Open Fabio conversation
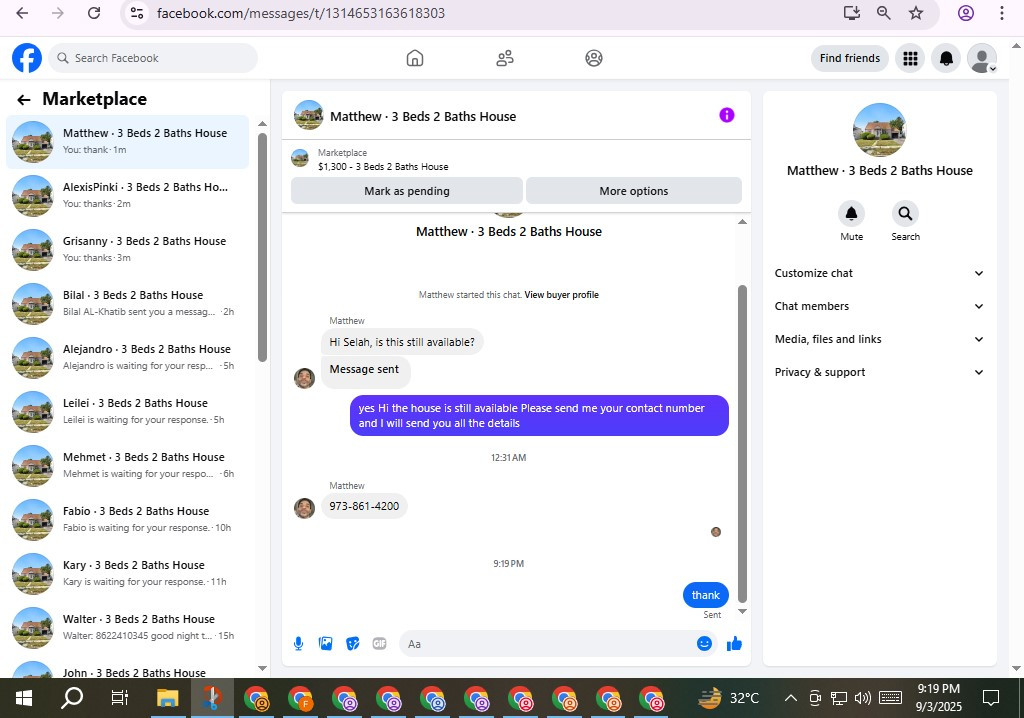Viewport: 1024px width, 718px height. [x=127, y=520]
